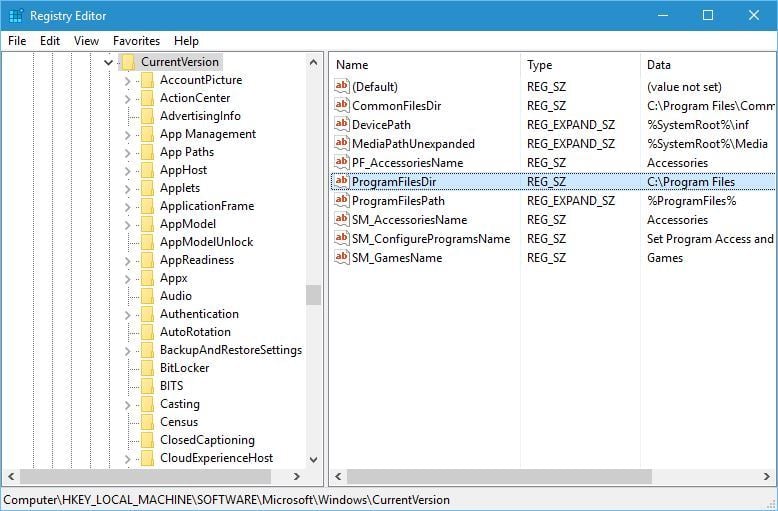
Task: Expand the AppReadiness key
Action: (128, 261)
